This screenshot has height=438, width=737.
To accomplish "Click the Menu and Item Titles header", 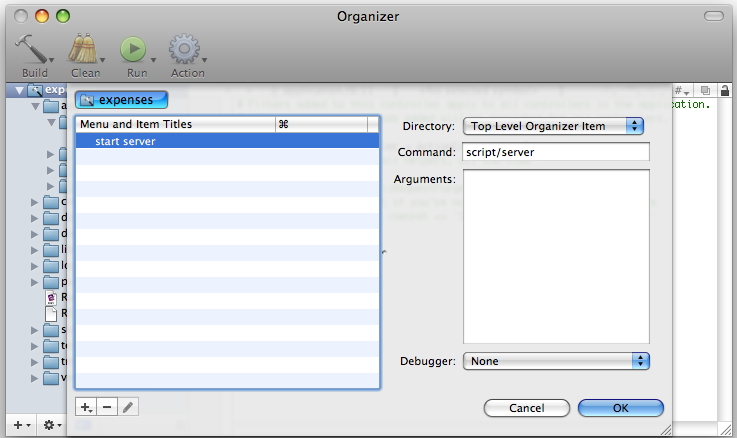I will (x=175, y=124).
